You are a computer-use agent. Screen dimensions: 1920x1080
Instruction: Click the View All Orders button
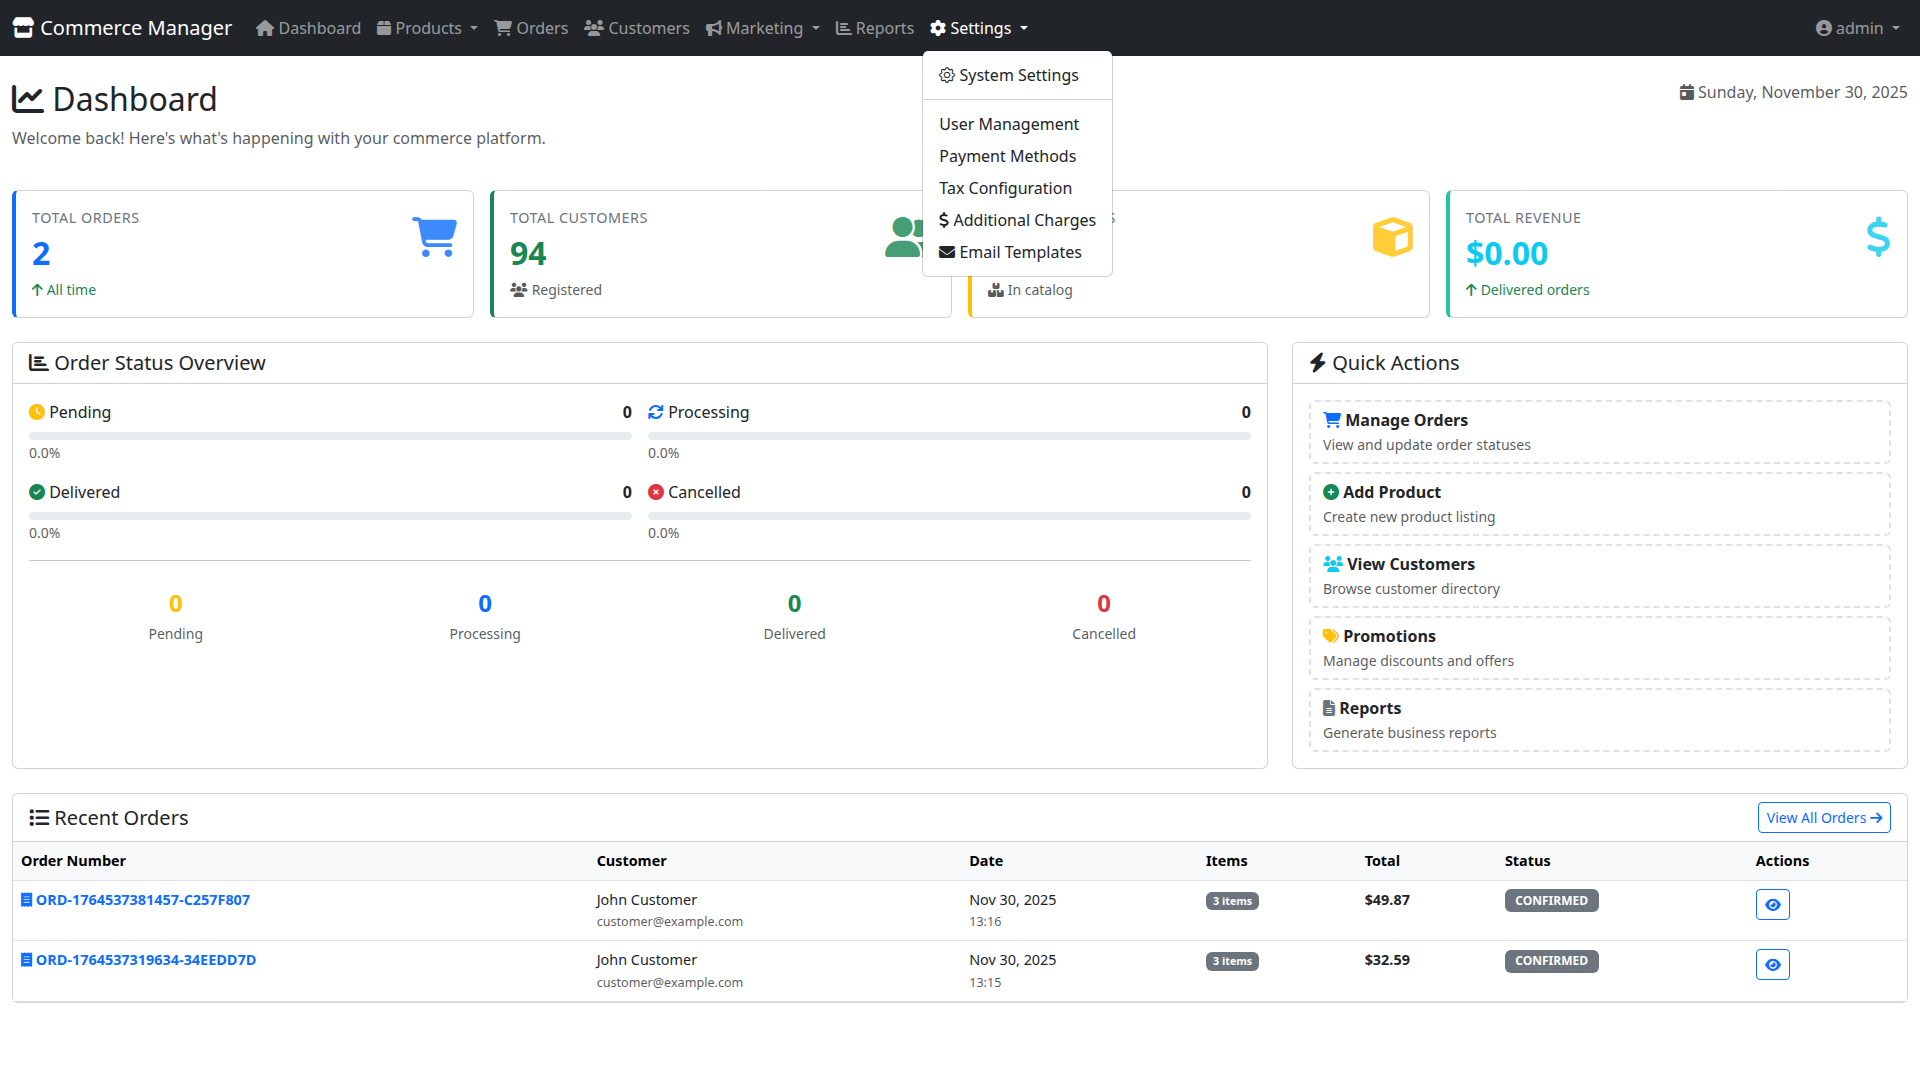pyautogui.click(x=1823, y=818)
